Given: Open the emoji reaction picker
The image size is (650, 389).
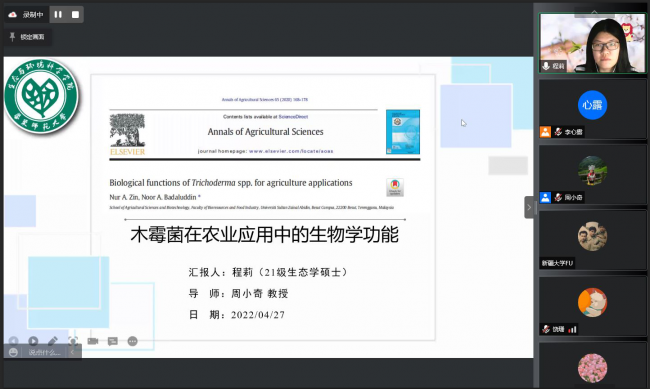Looking at the screenshot, I should (13, 352).
